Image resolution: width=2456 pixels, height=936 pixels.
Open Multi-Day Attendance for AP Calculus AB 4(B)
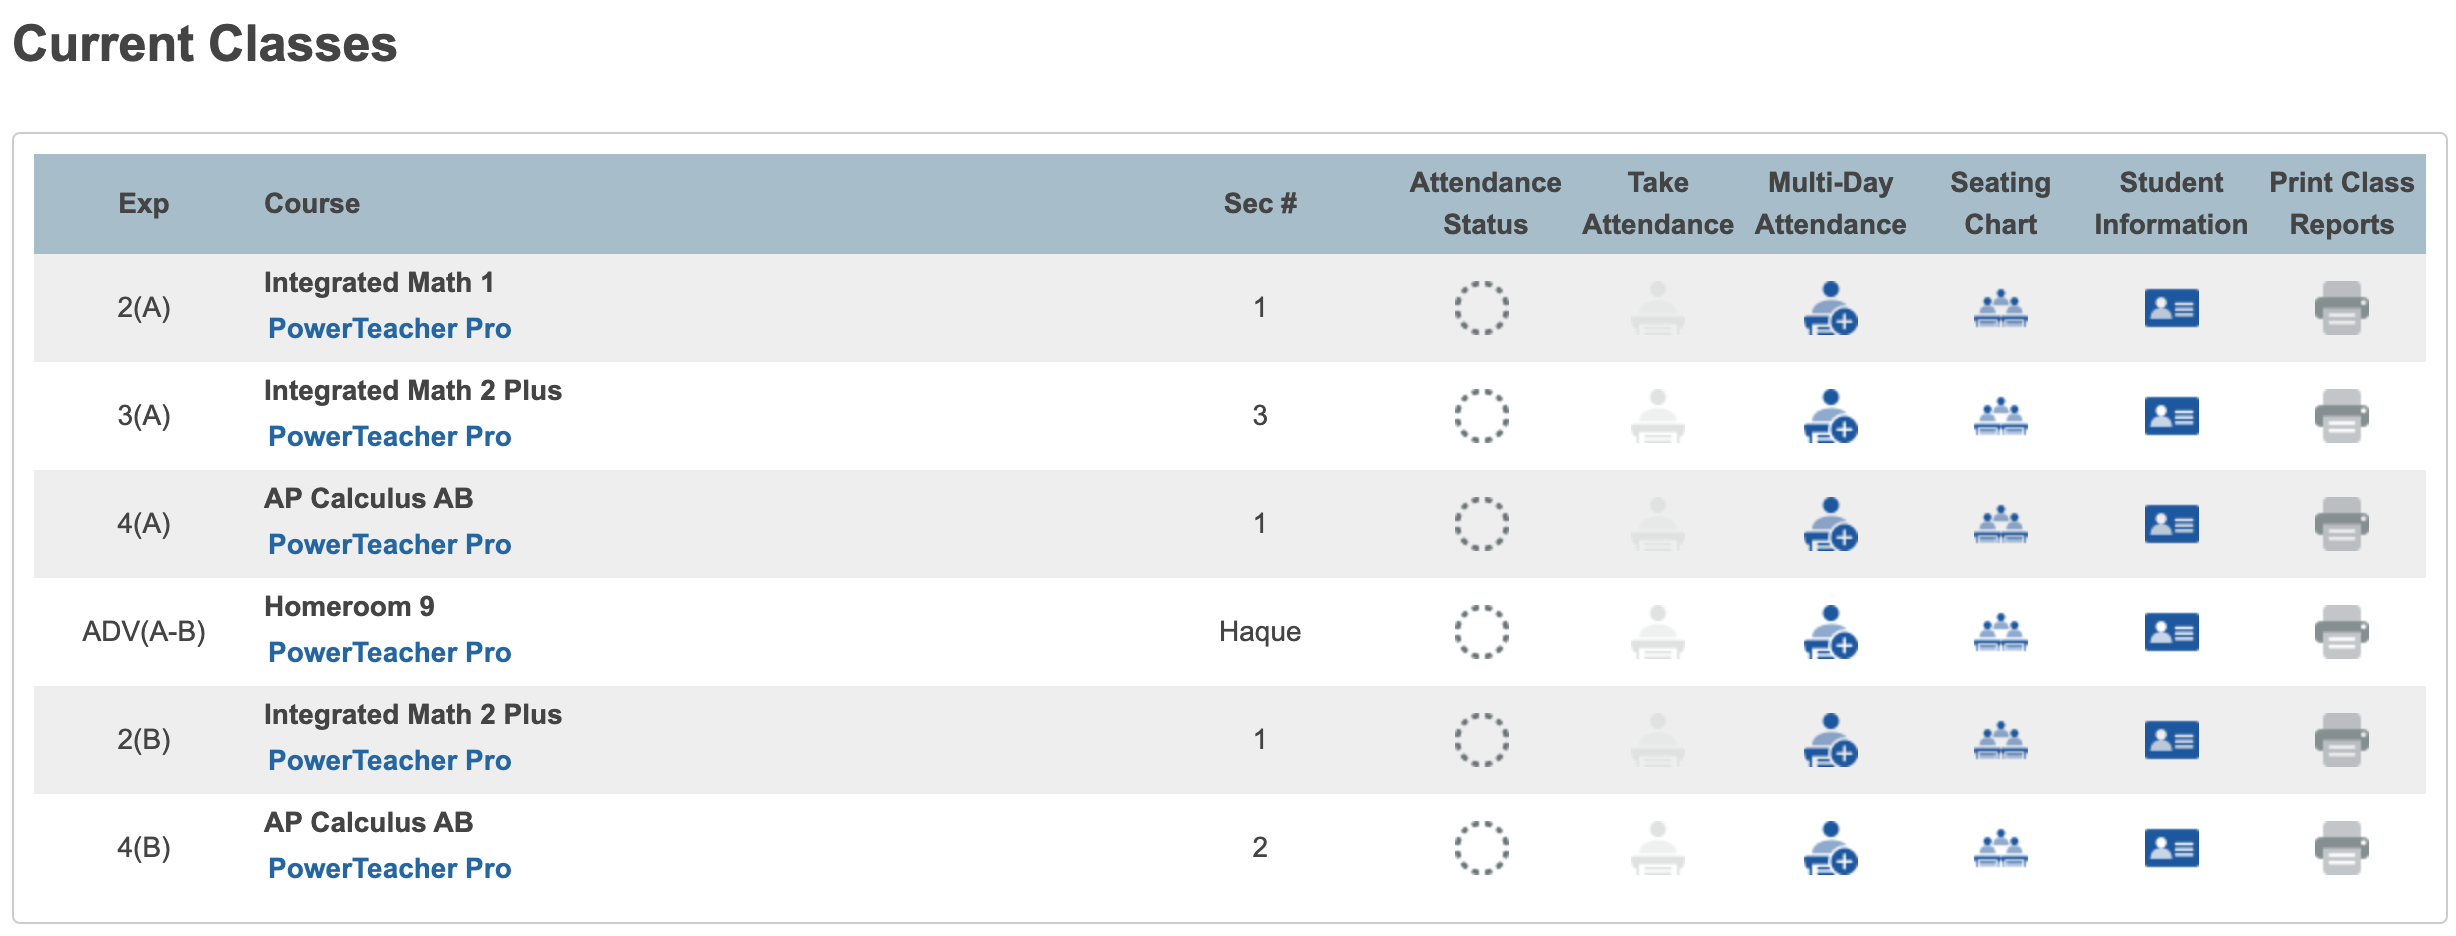tap(1830, 848)
